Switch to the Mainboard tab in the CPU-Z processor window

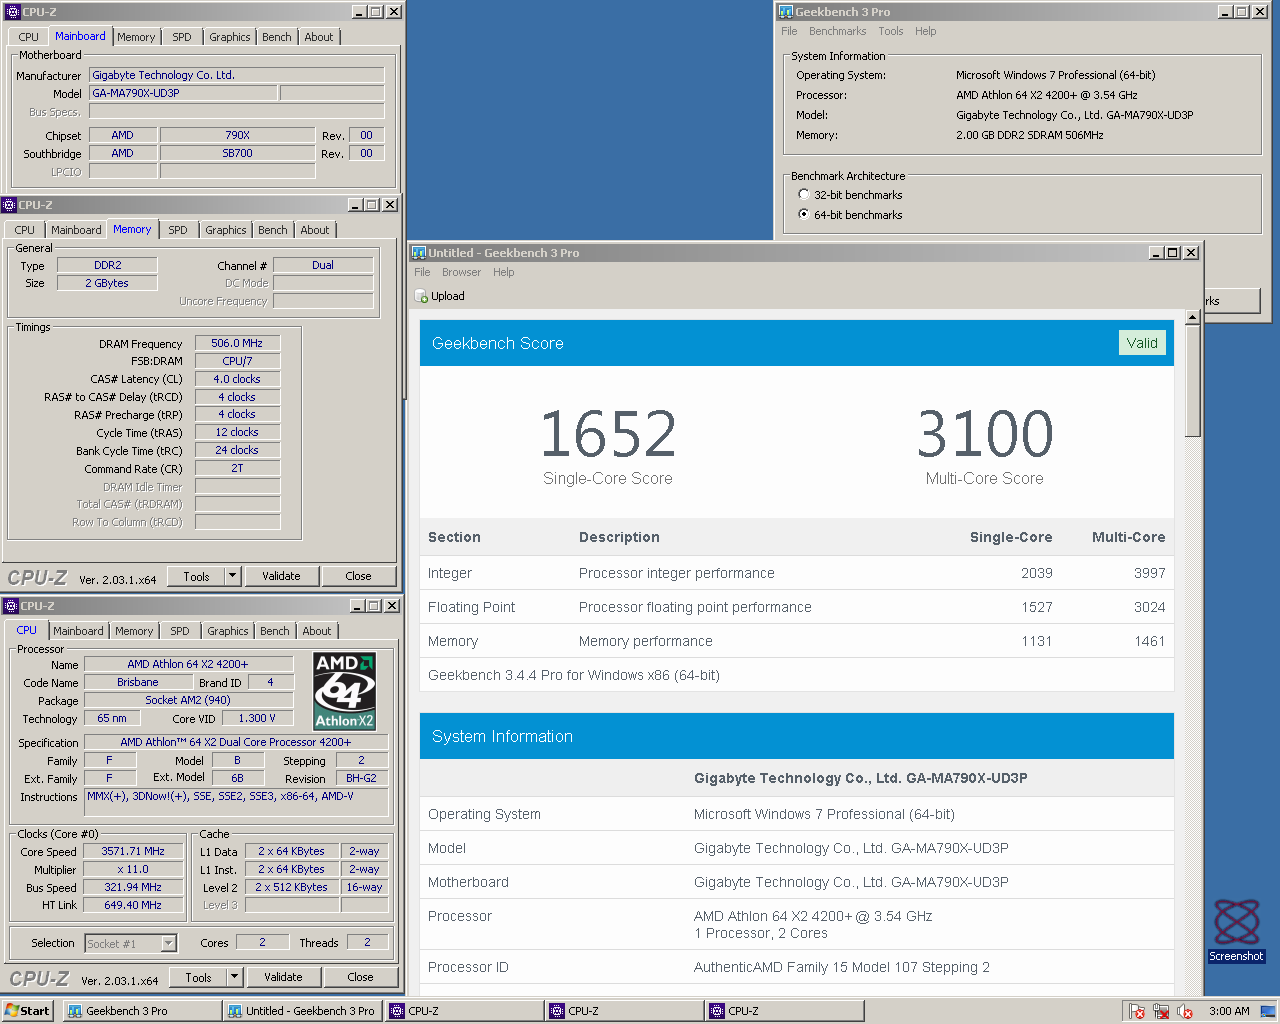tap(78, 631)
